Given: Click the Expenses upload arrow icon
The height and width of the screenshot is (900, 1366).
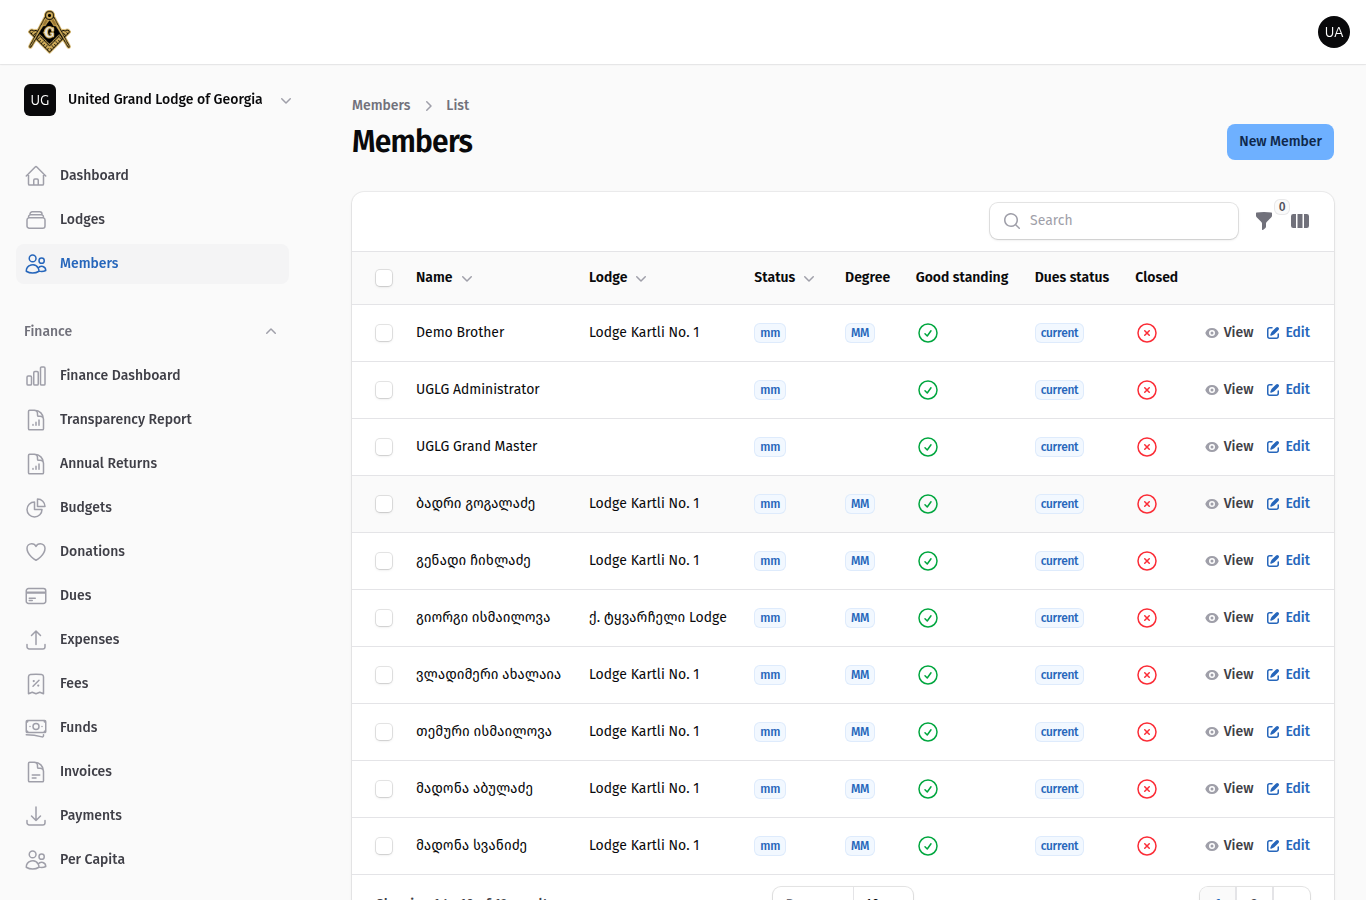Looking at the screenshot, I should (36, 639).
